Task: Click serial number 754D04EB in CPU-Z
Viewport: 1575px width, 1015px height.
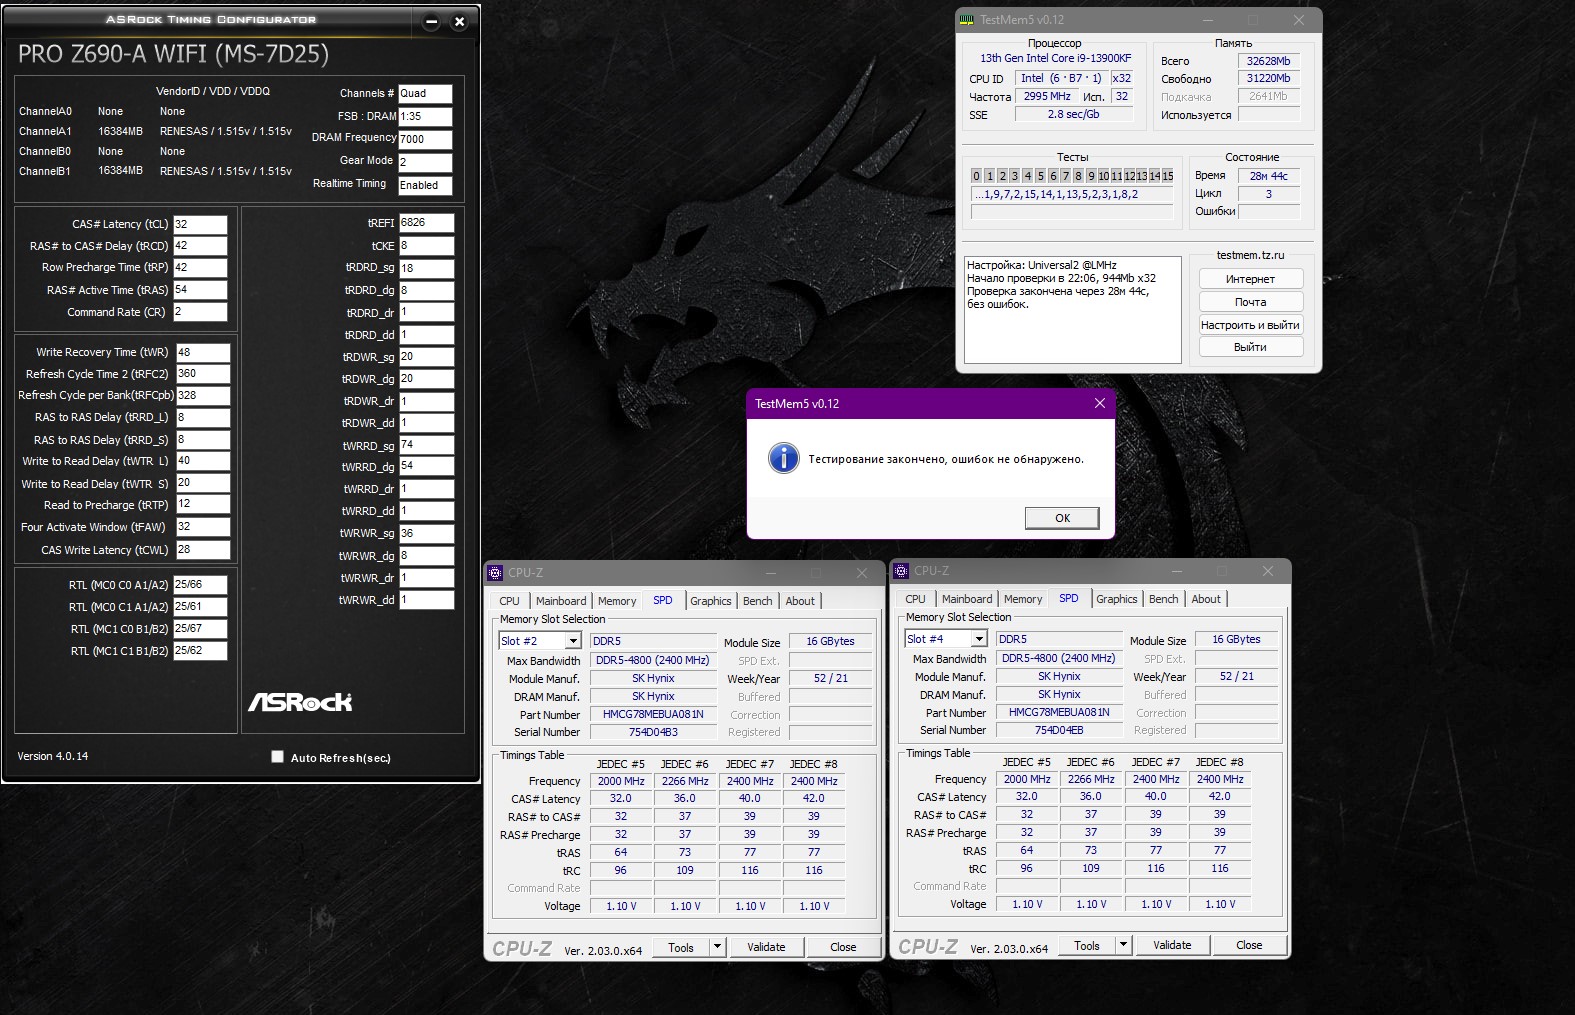Action: [1059, 730]
